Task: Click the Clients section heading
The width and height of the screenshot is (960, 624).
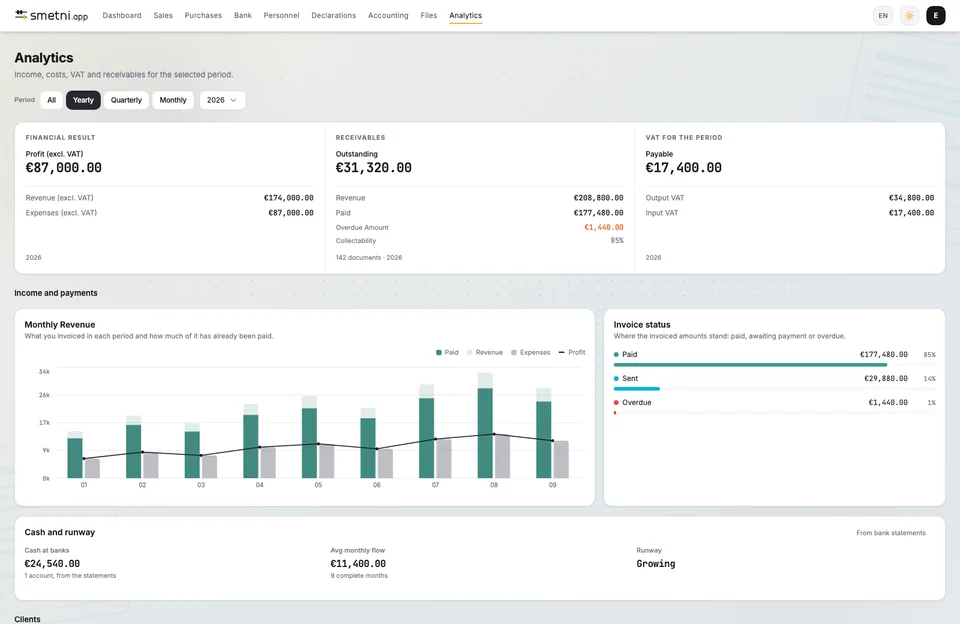Action: click(28, 619)
